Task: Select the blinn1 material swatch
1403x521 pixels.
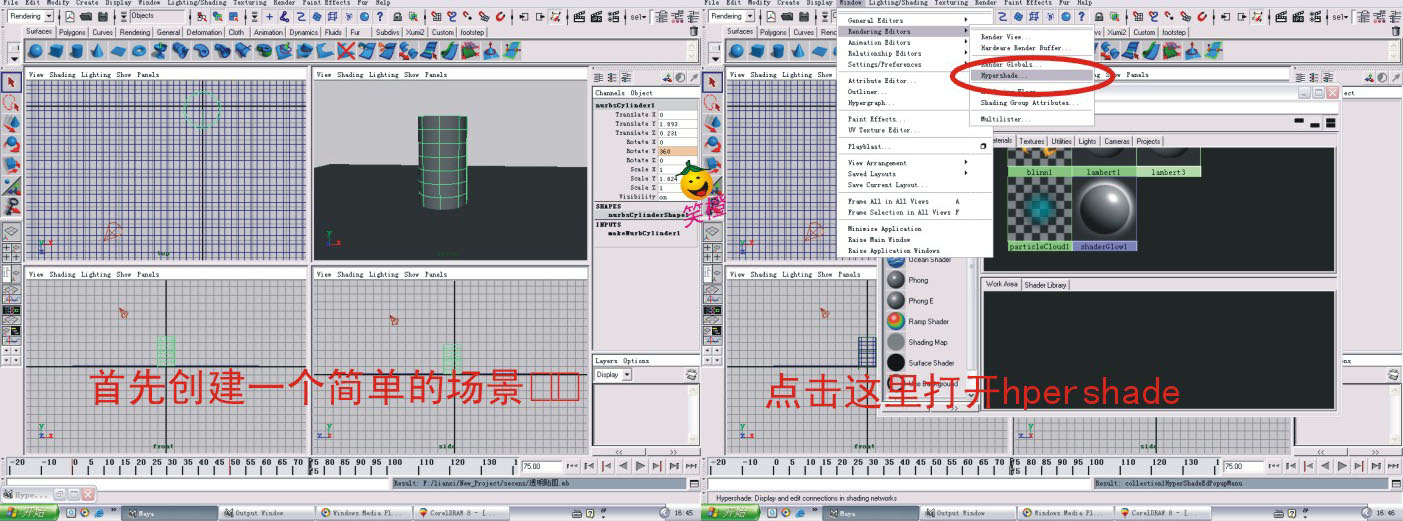Action: [1040, 162]
